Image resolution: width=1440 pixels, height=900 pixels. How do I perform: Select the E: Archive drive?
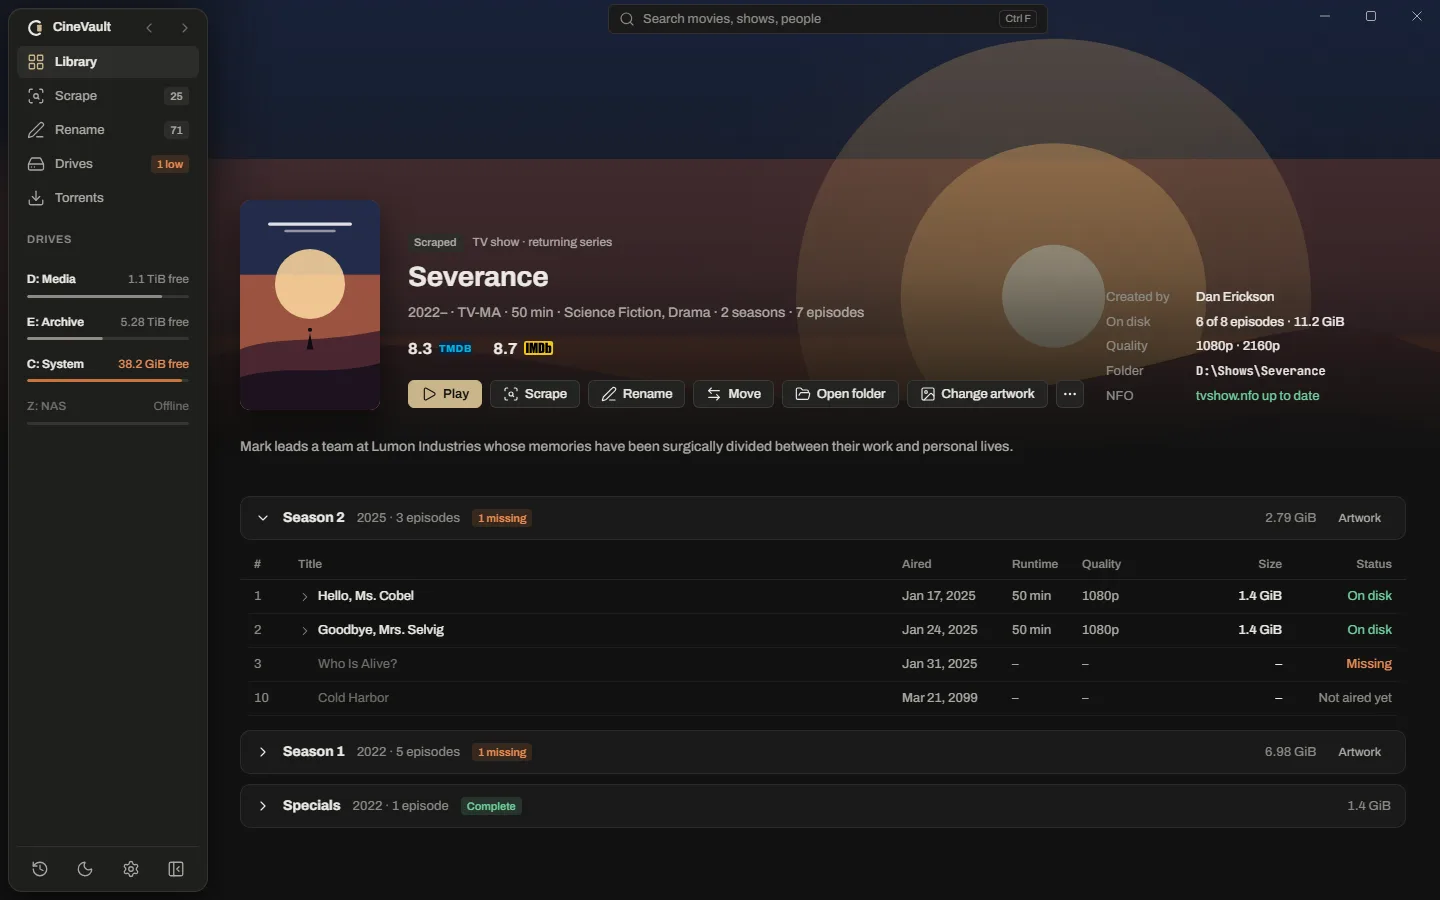(x=108, y=327)
